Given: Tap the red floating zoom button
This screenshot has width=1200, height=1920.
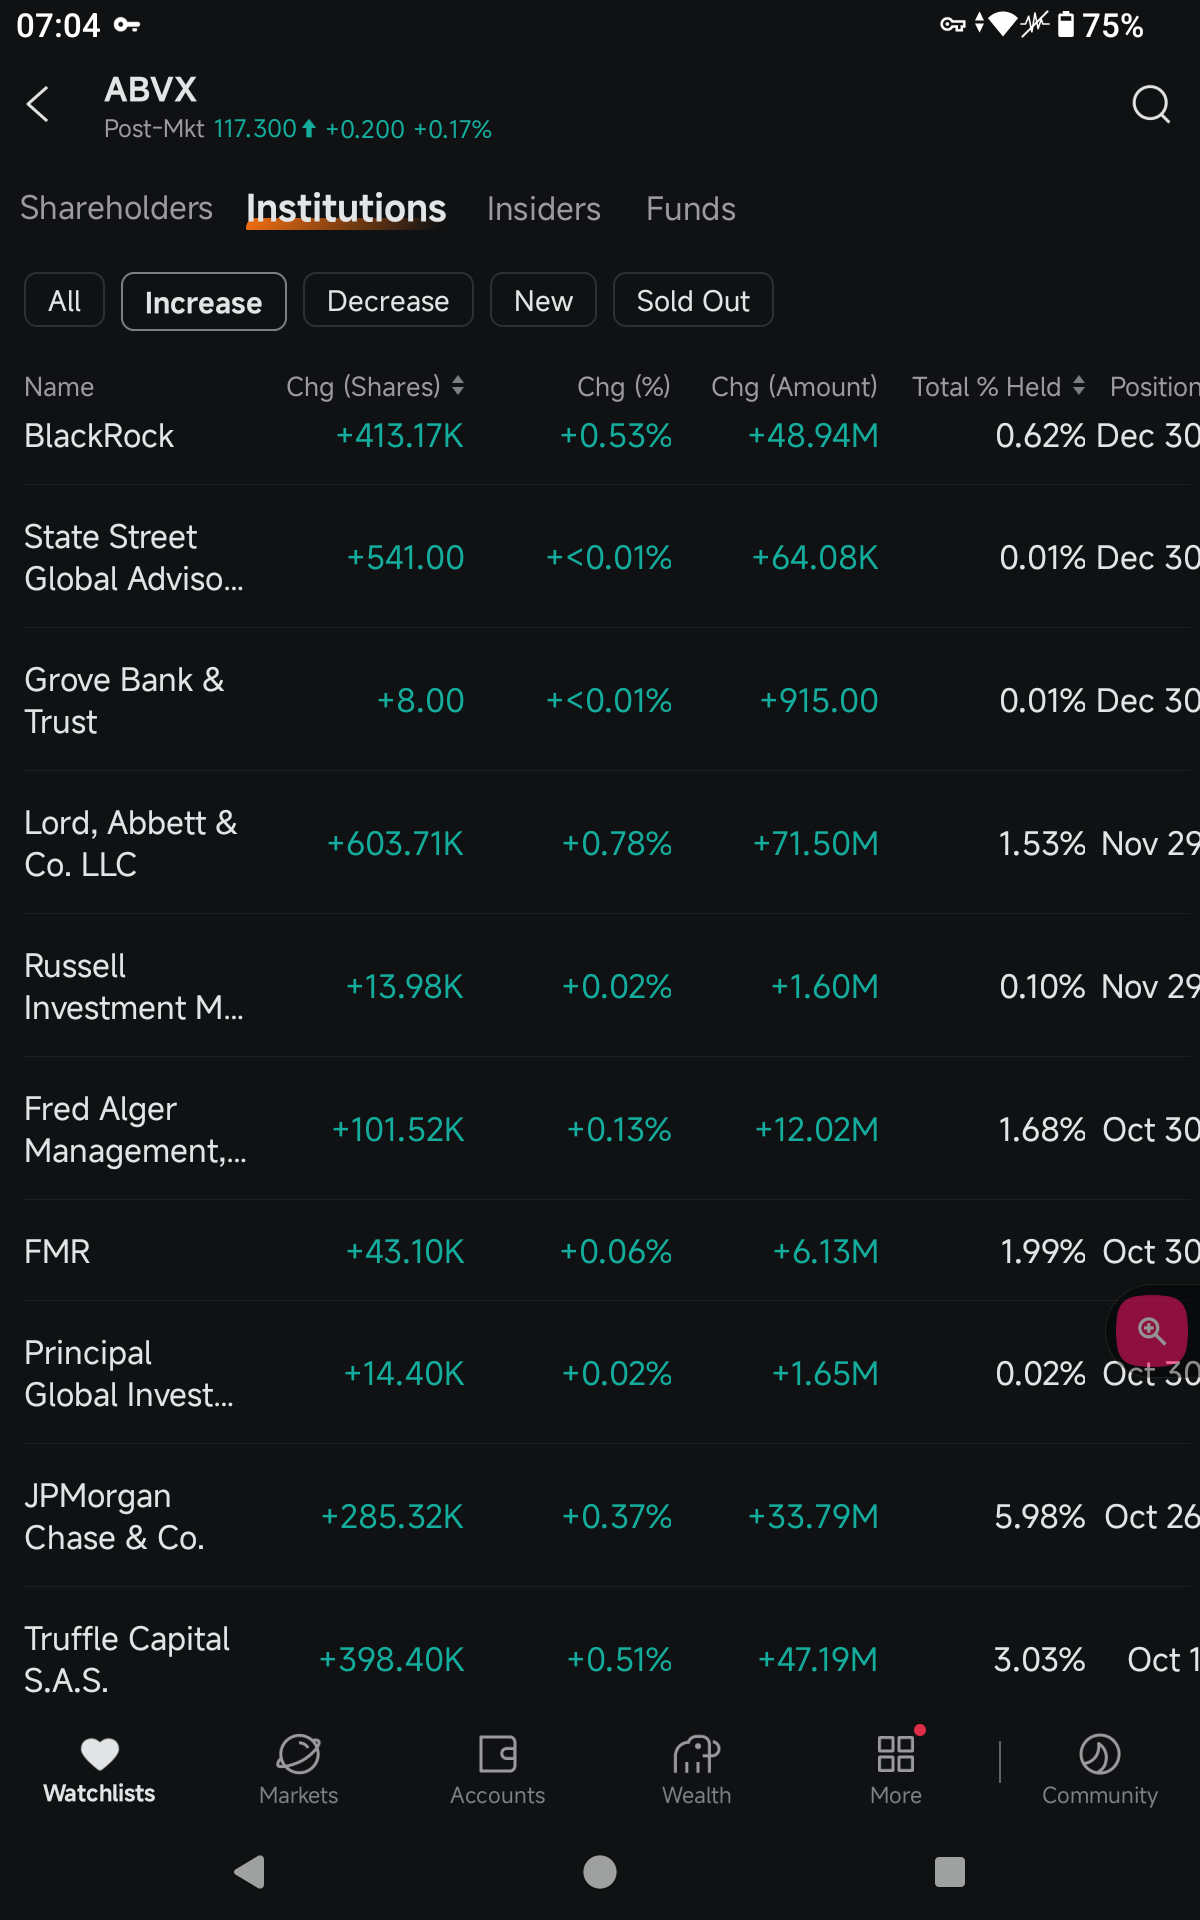Looking at the screenshot, I should [x=1151, y=1331].
